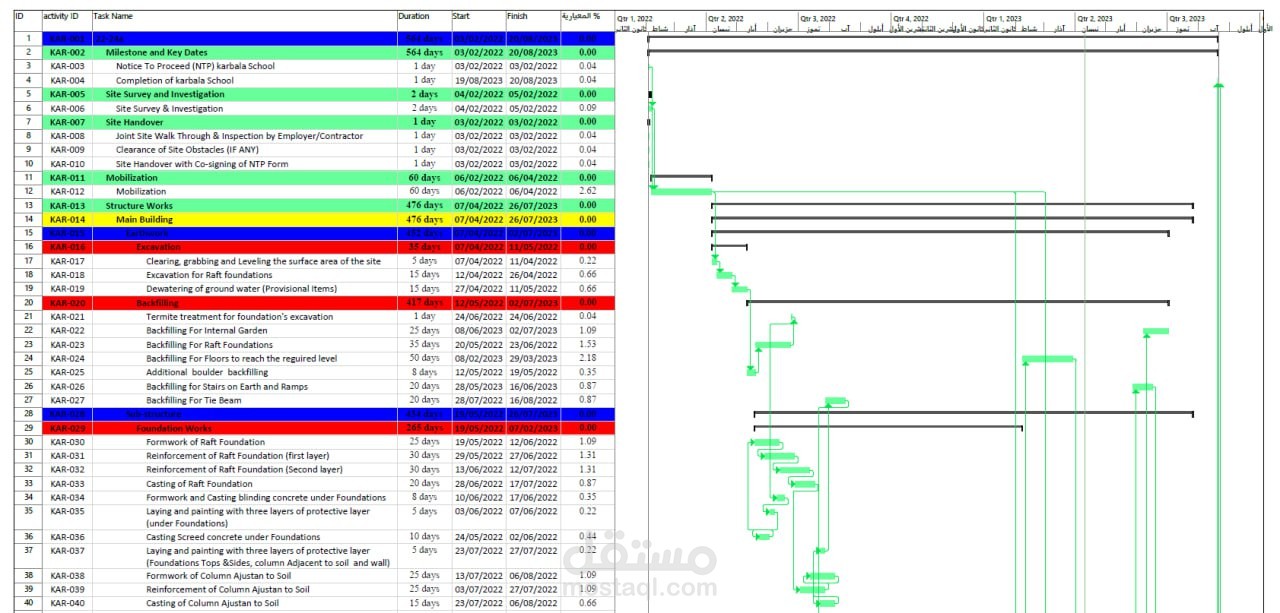
Task: Select the Task Name column header
Action: [113, 17]
